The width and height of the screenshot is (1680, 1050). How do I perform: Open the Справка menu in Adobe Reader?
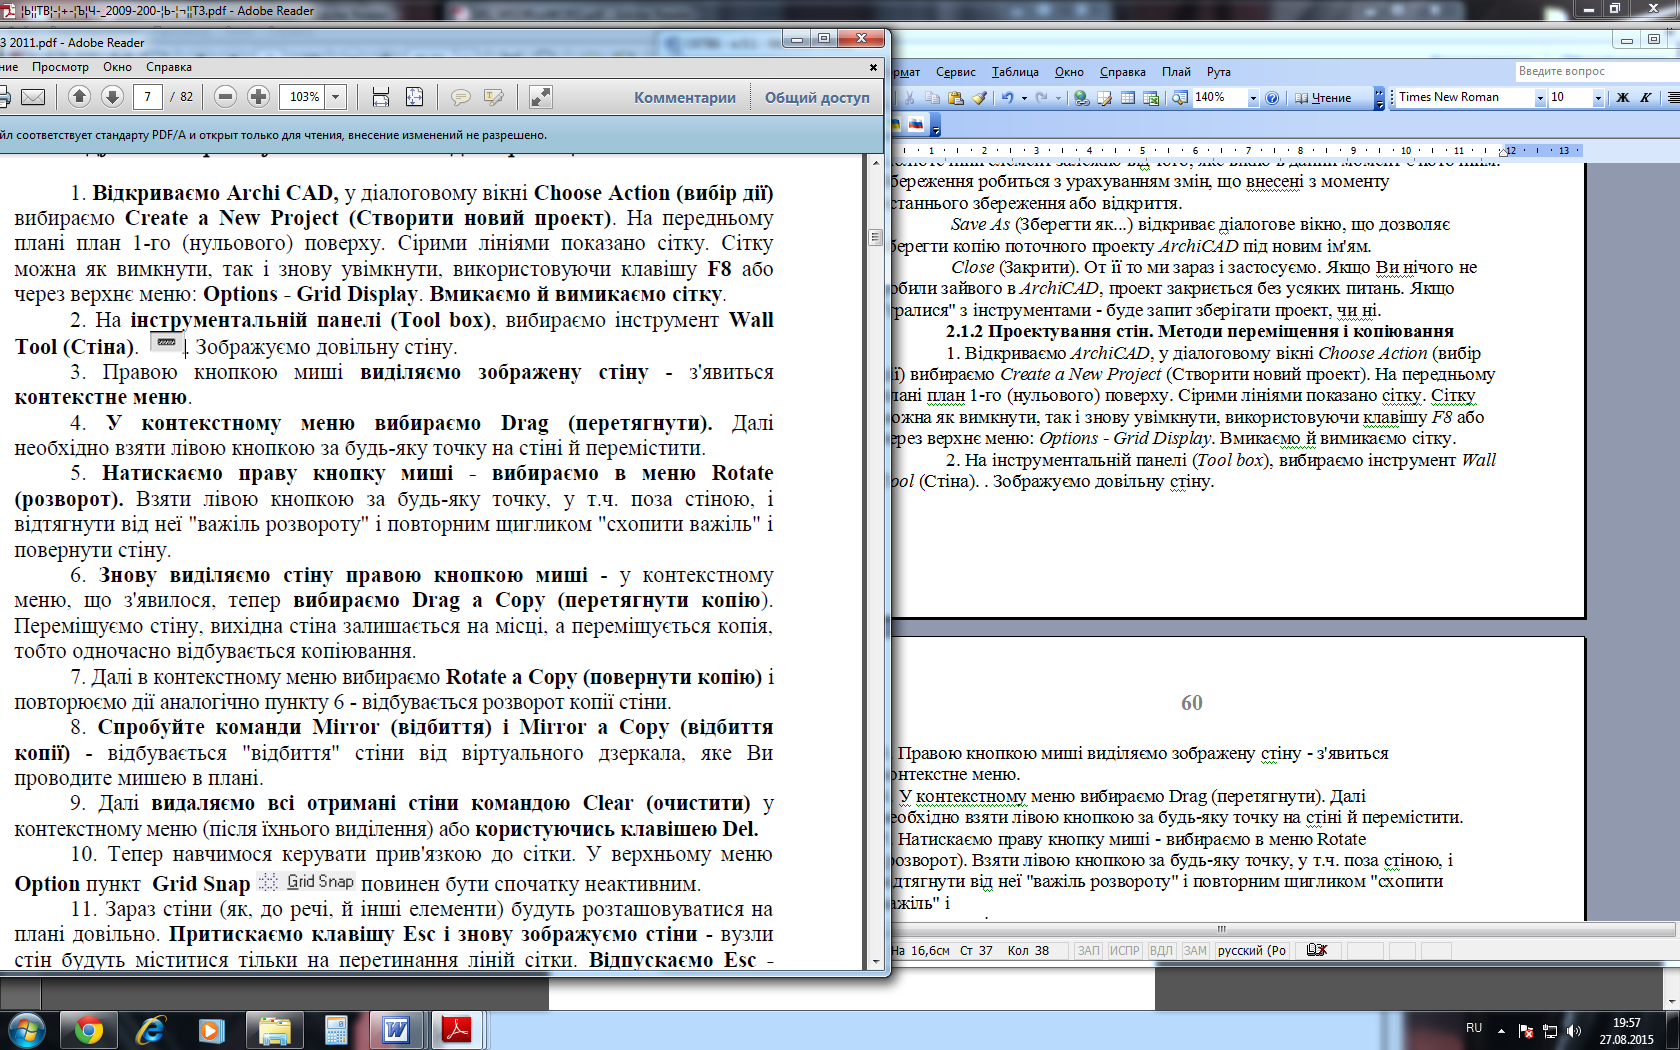[x=169, y=67]
